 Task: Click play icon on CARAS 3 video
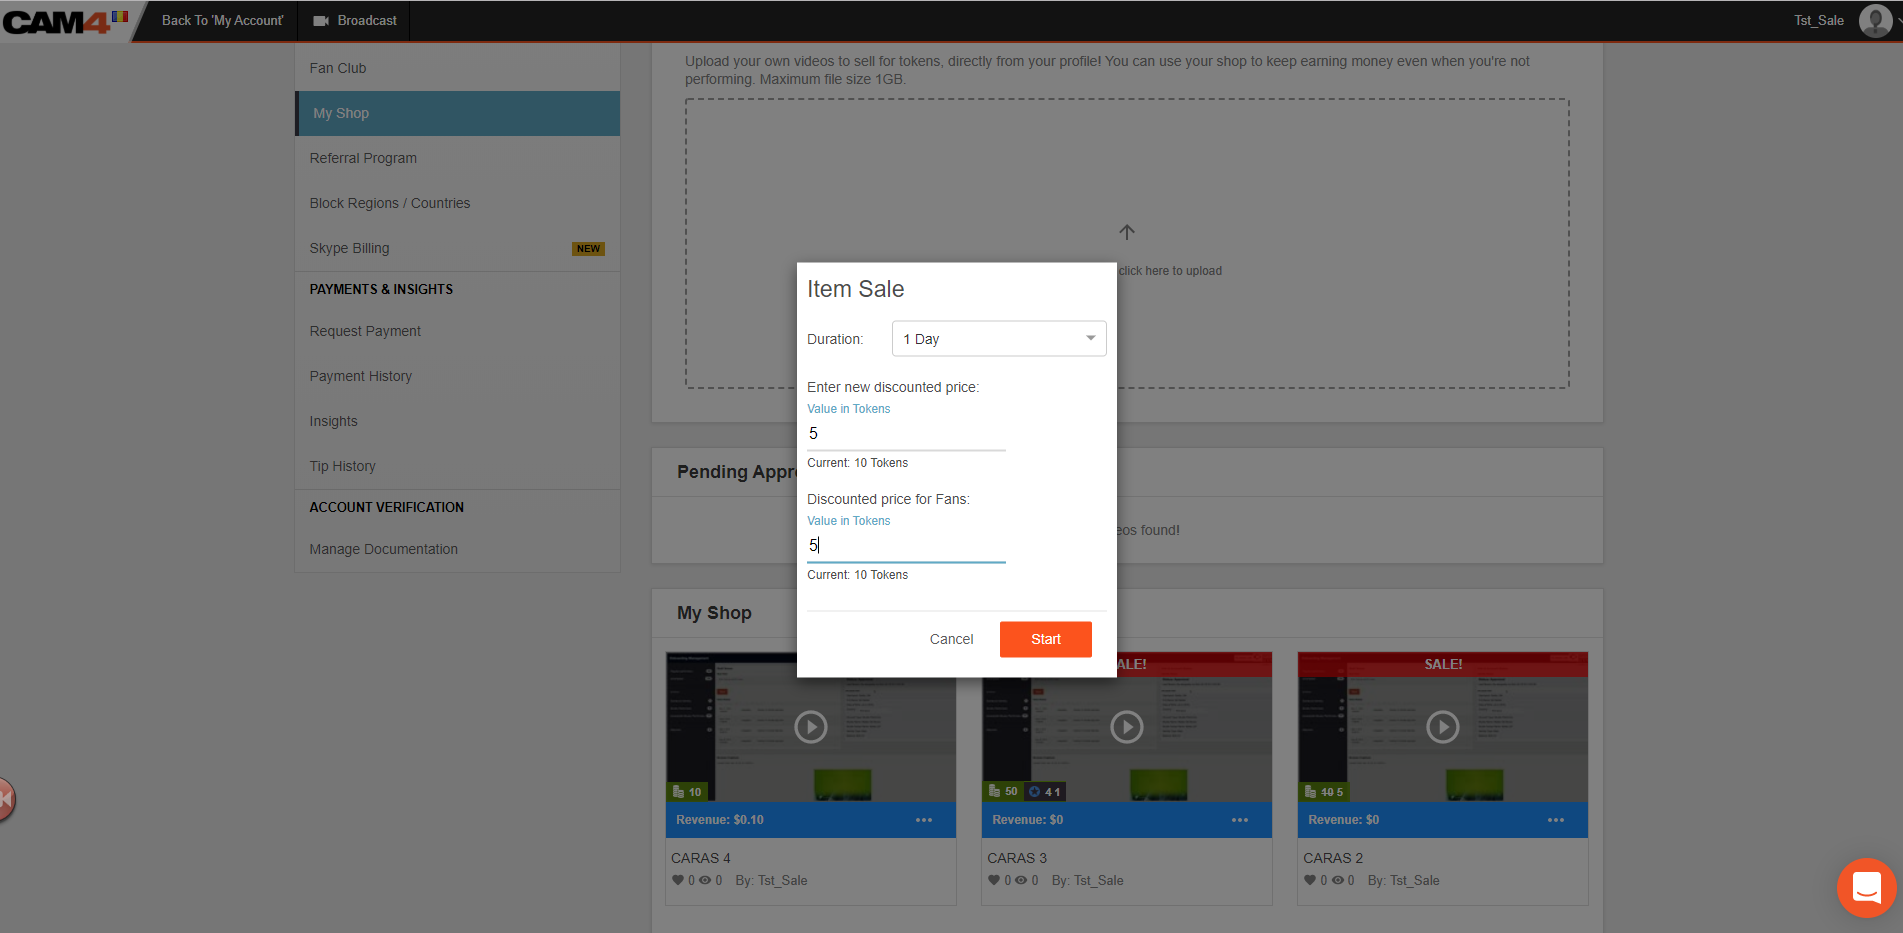point(1126,727)
